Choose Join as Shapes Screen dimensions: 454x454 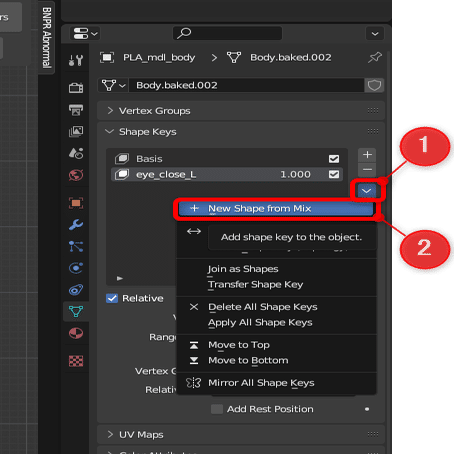[276, 269]
